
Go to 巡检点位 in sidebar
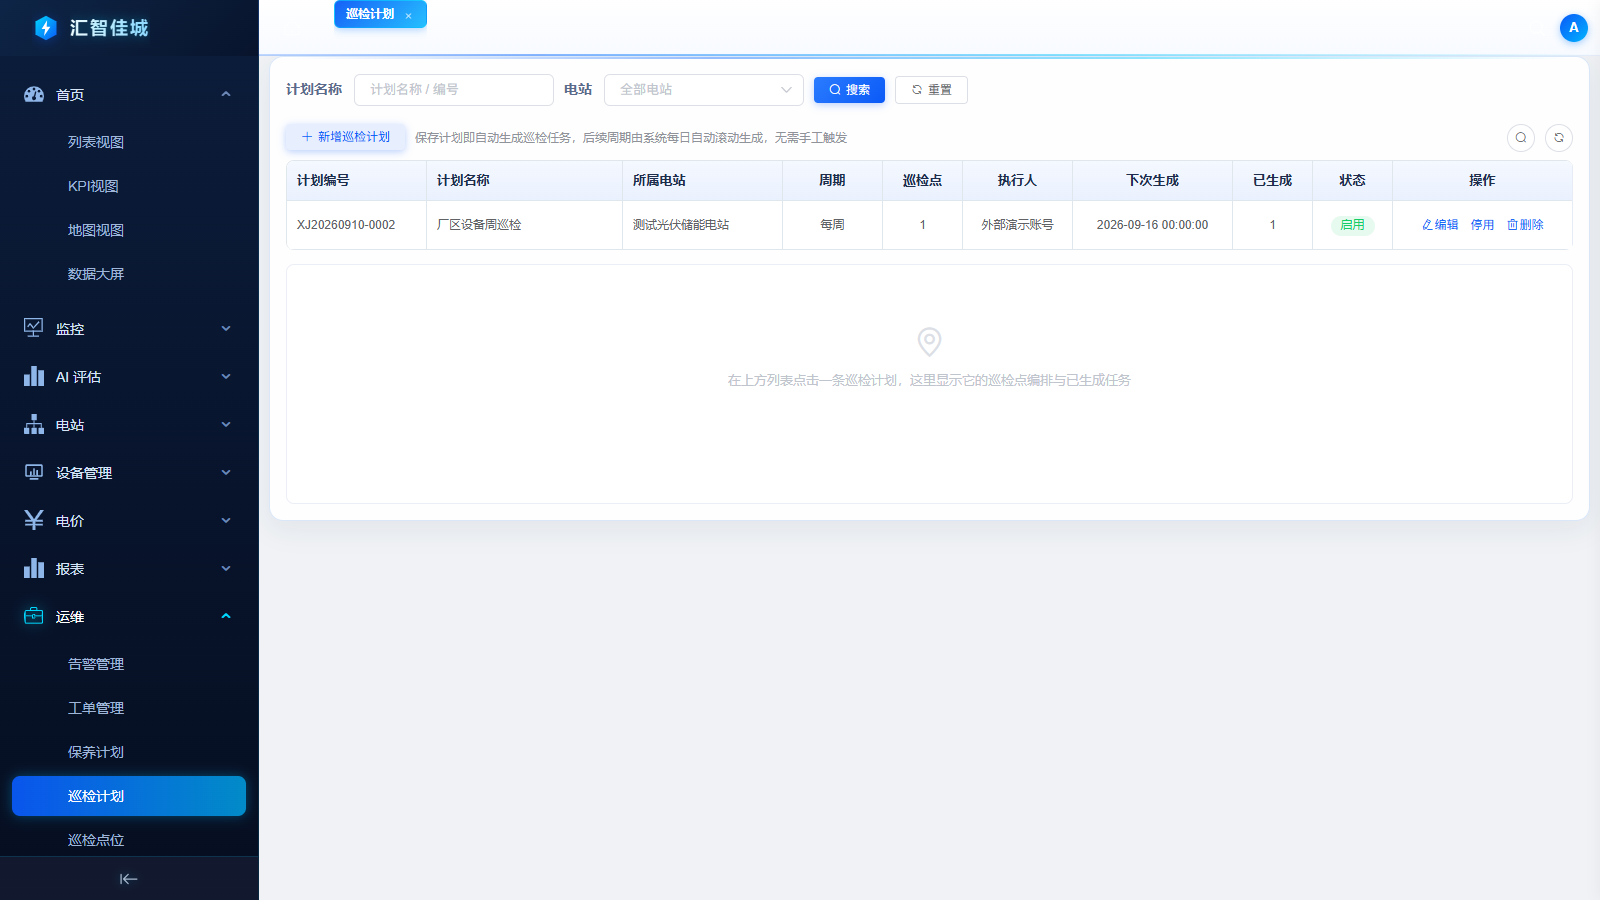pos(96,840)
